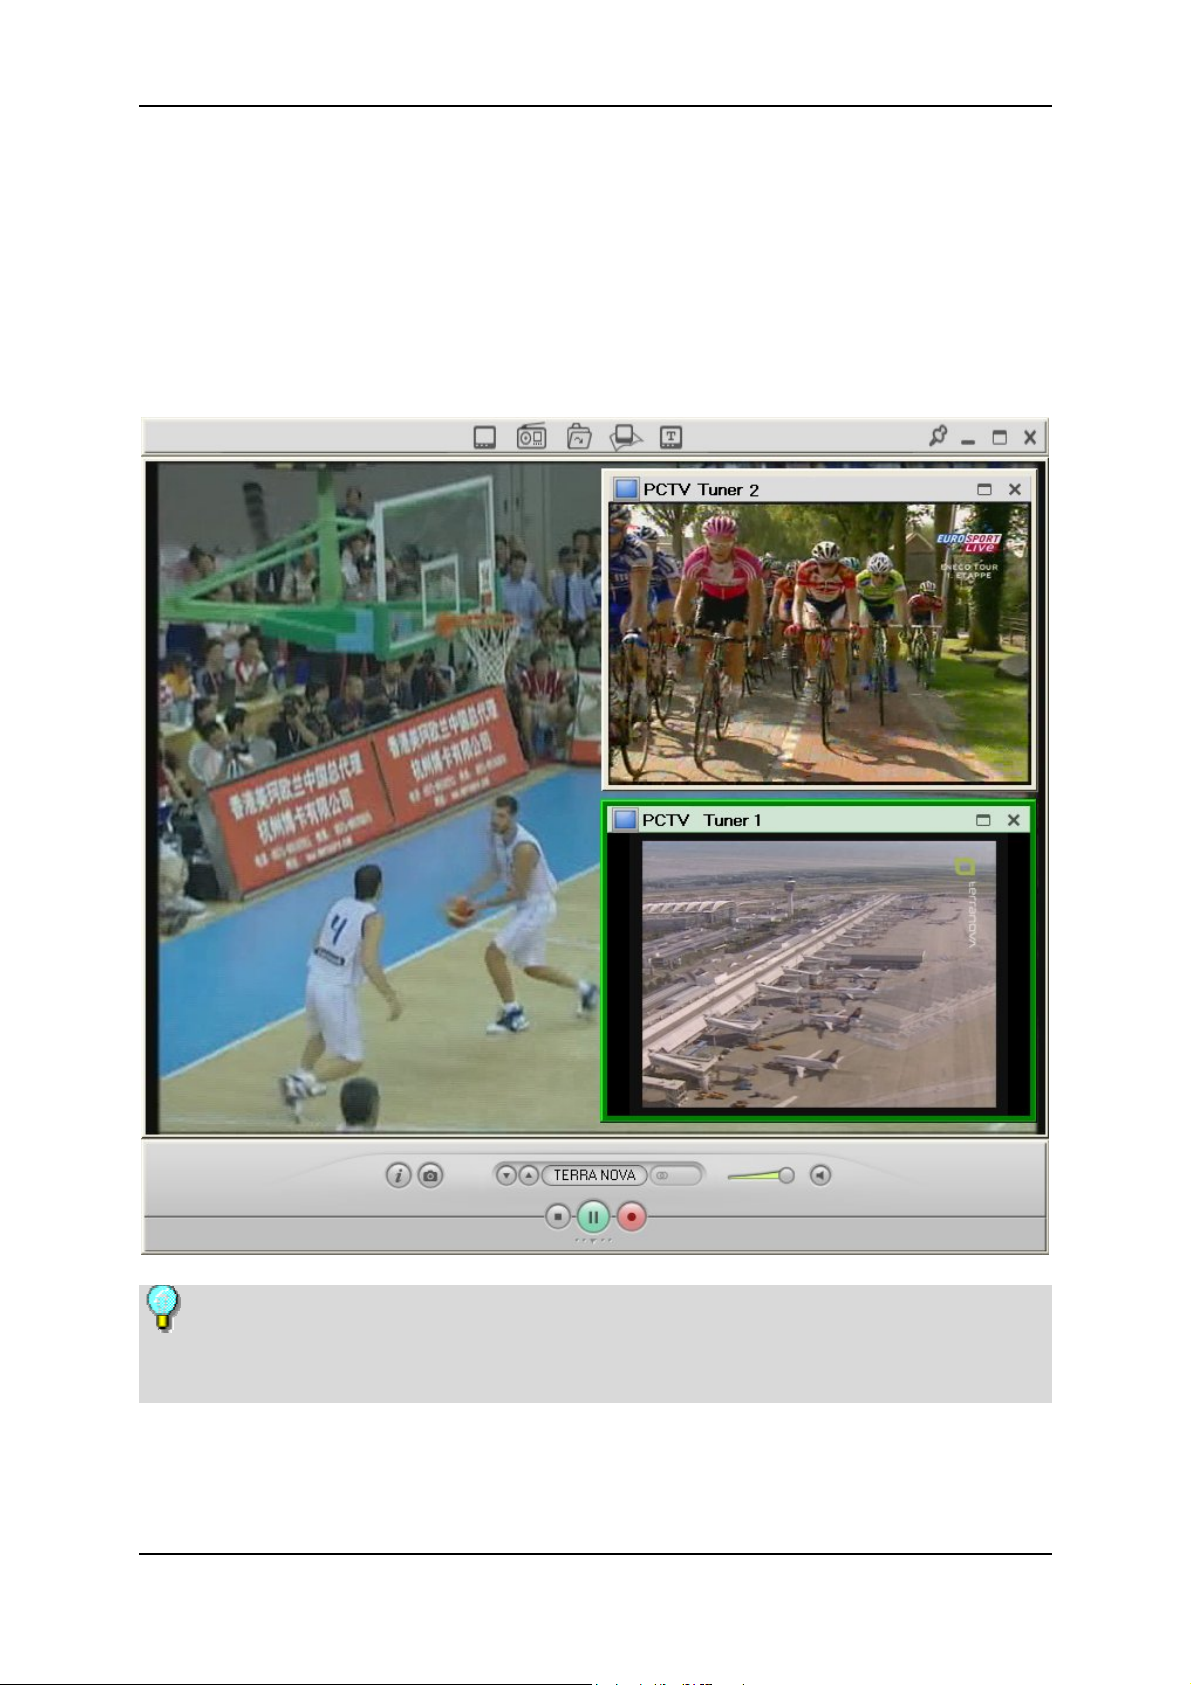
Task: Start recording with the red button
Action: [x=631, y=1217]
